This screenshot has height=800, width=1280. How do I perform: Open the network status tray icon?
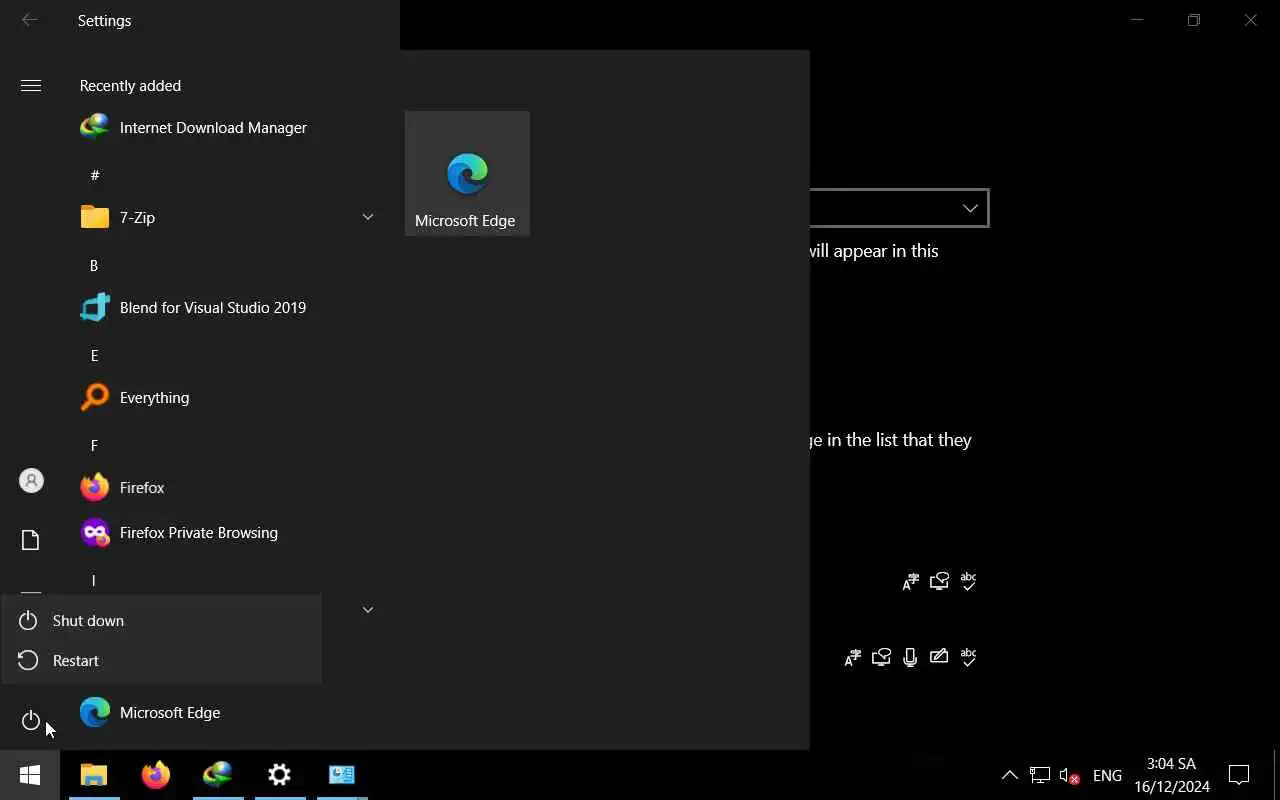(1040, 775)
